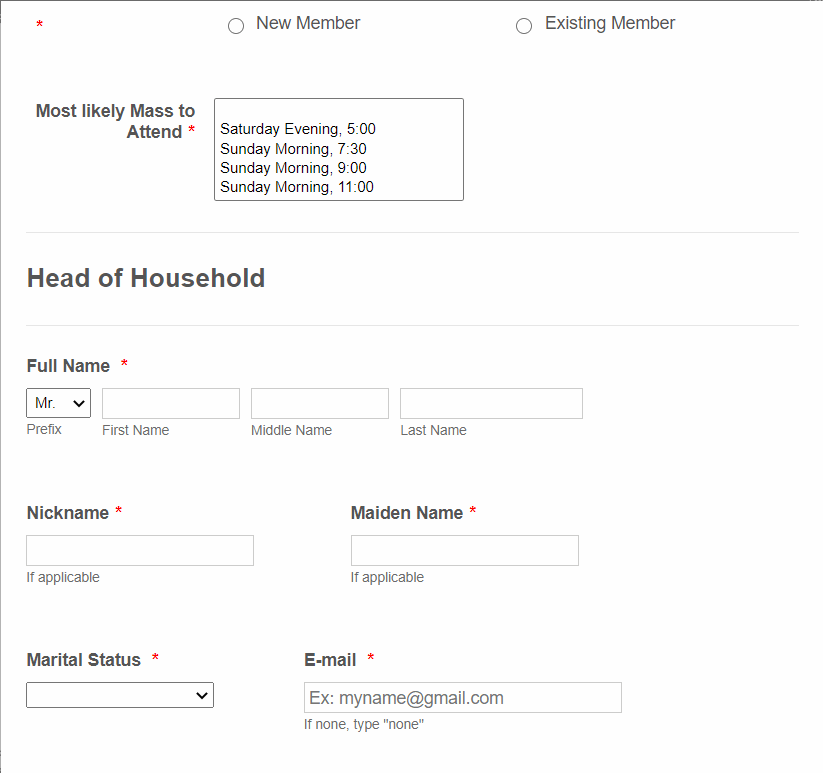Viewport: 823px width, 773px height.
Task: Select the "New Member" radio button
Action: (x=236, y=25)
